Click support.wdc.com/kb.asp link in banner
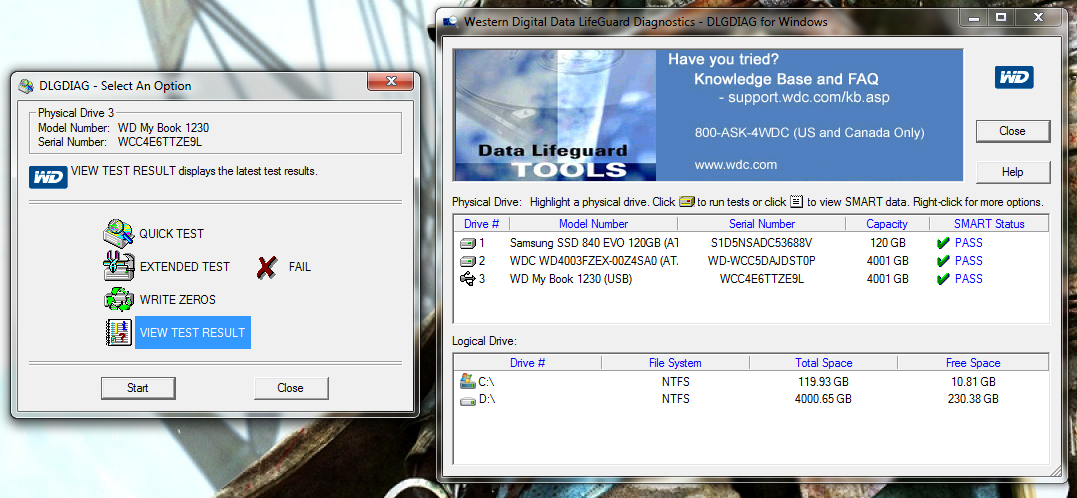The image size is (1077, 498). point(809,98)
